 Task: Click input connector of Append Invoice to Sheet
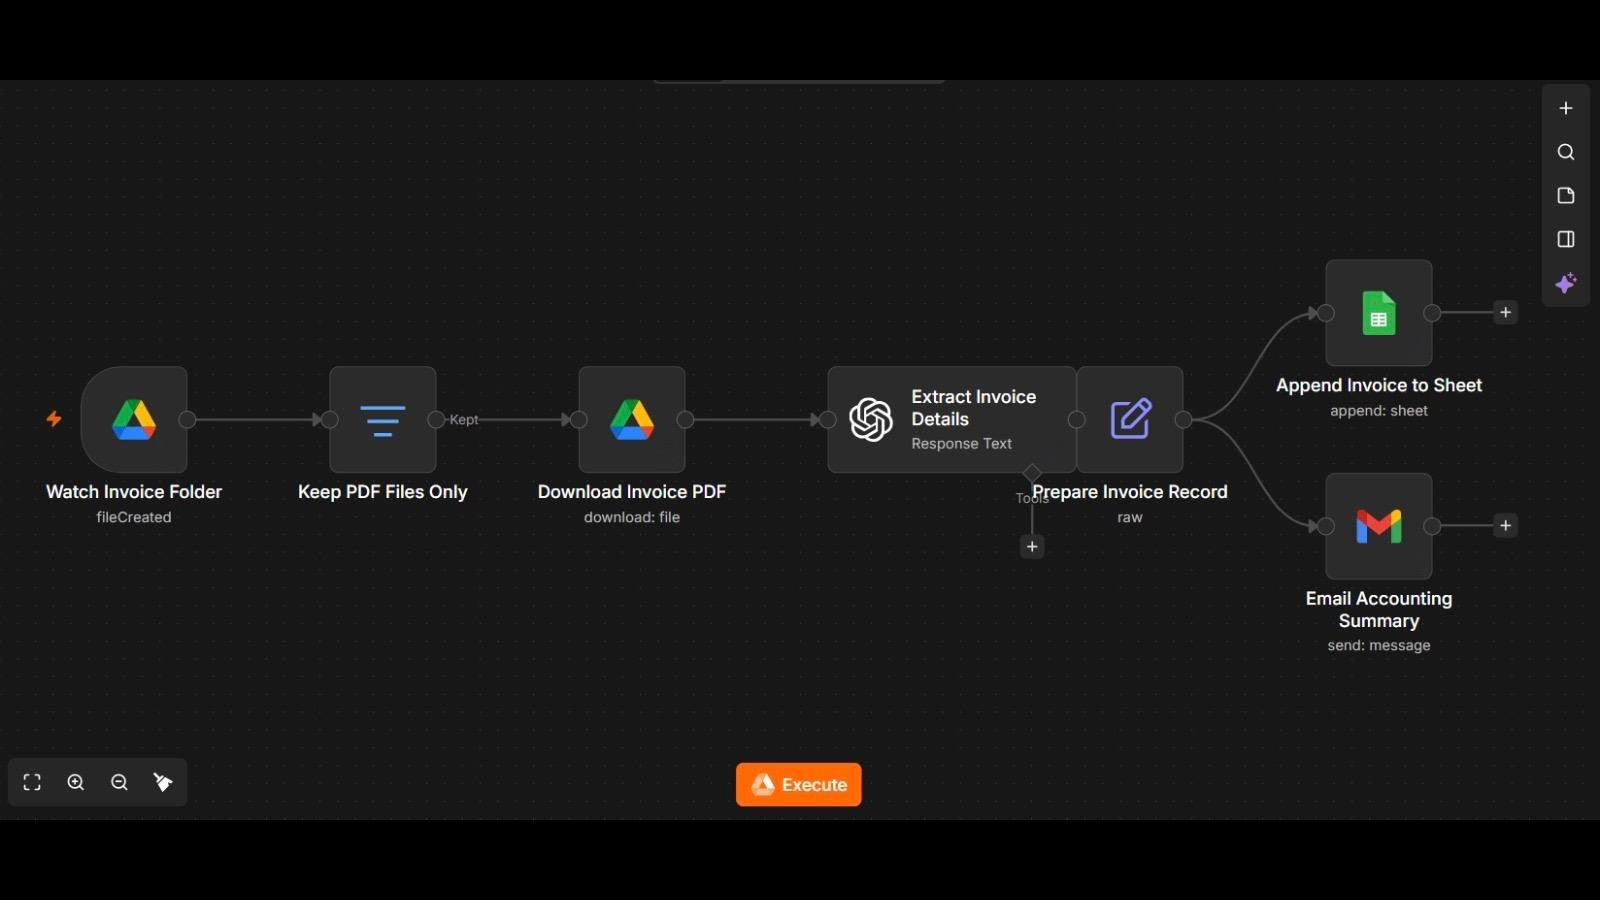tap(1326, 313)
